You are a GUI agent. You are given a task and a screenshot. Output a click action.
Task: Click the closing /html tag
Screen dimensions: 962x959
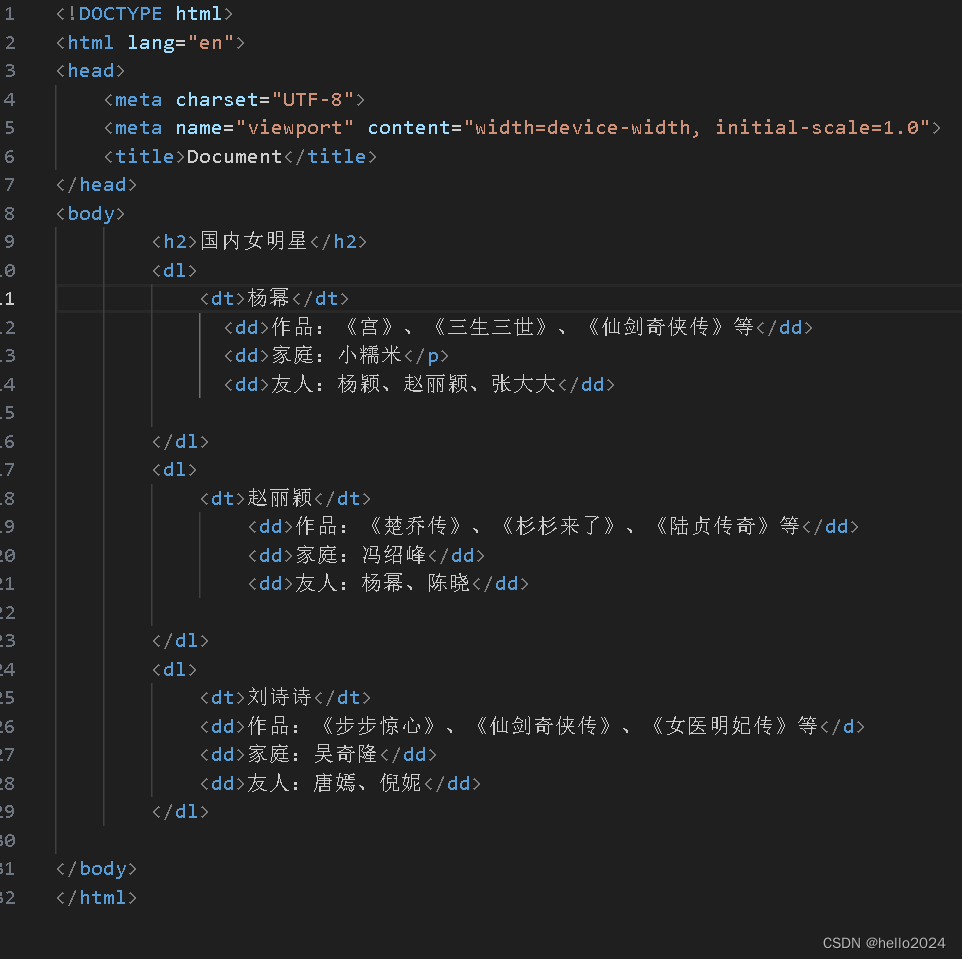point(96,898)
